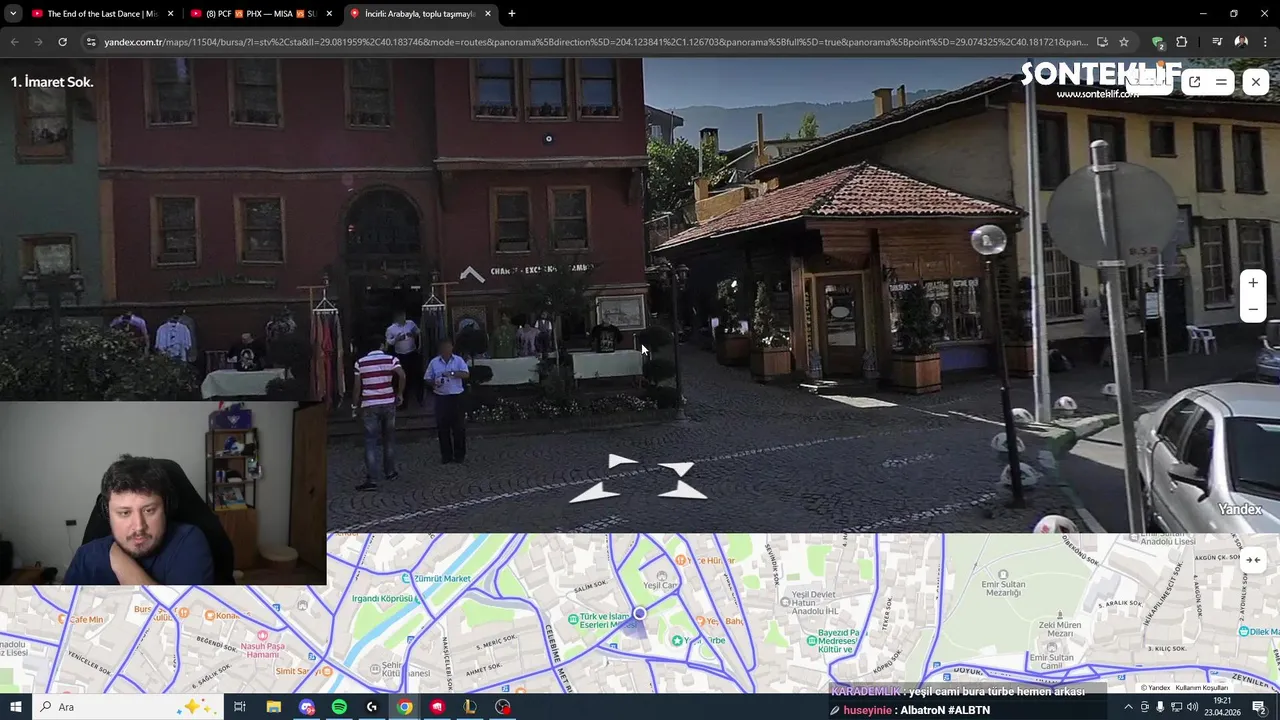This screenshot has height=720, width=1280.
Task: Zoom in the panorama with plus button
Action: pos(1253,283)
